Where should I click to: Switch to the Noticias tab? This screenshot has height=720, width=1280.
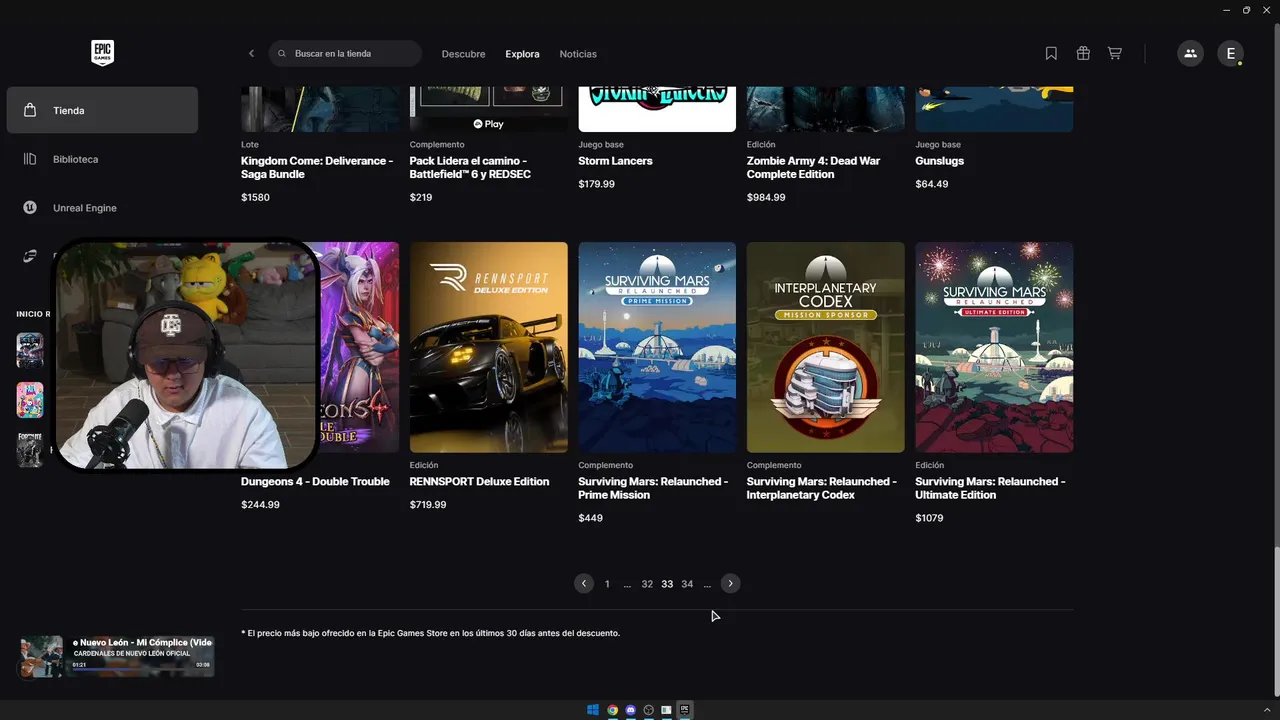(x=578, y=54)
